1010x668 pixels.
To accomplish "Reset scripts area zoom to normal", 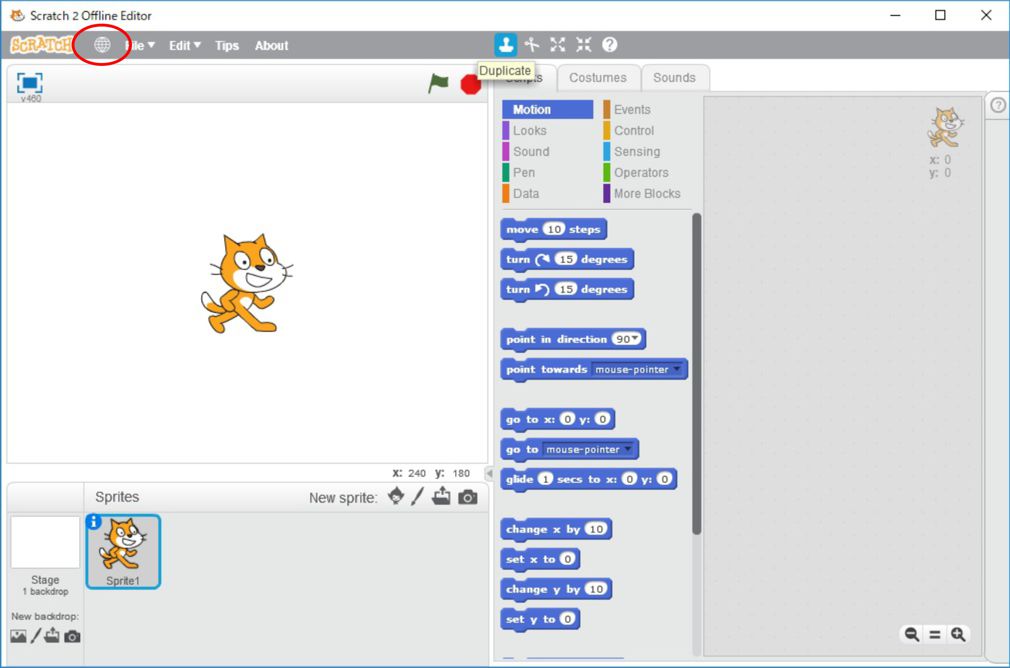I will 935,635.
